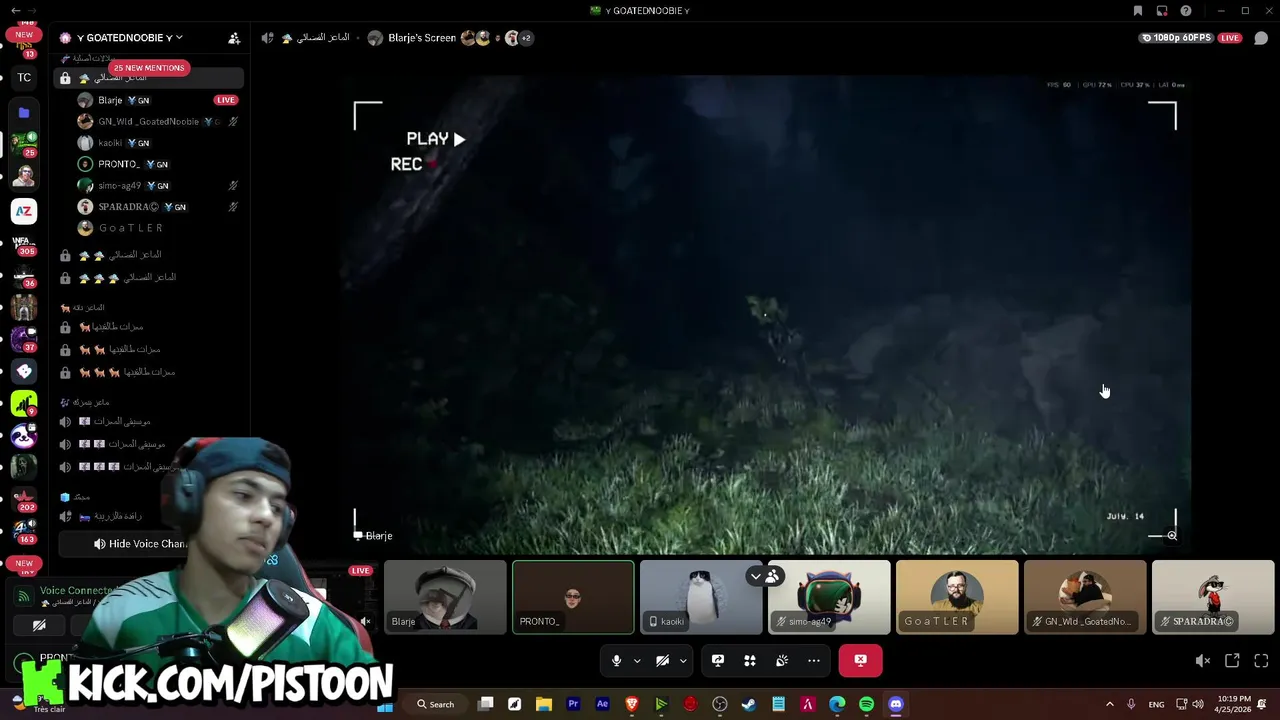Open the server folder icon
The width and height of the screenshot is (1280, 720).
tap(24, 113)
